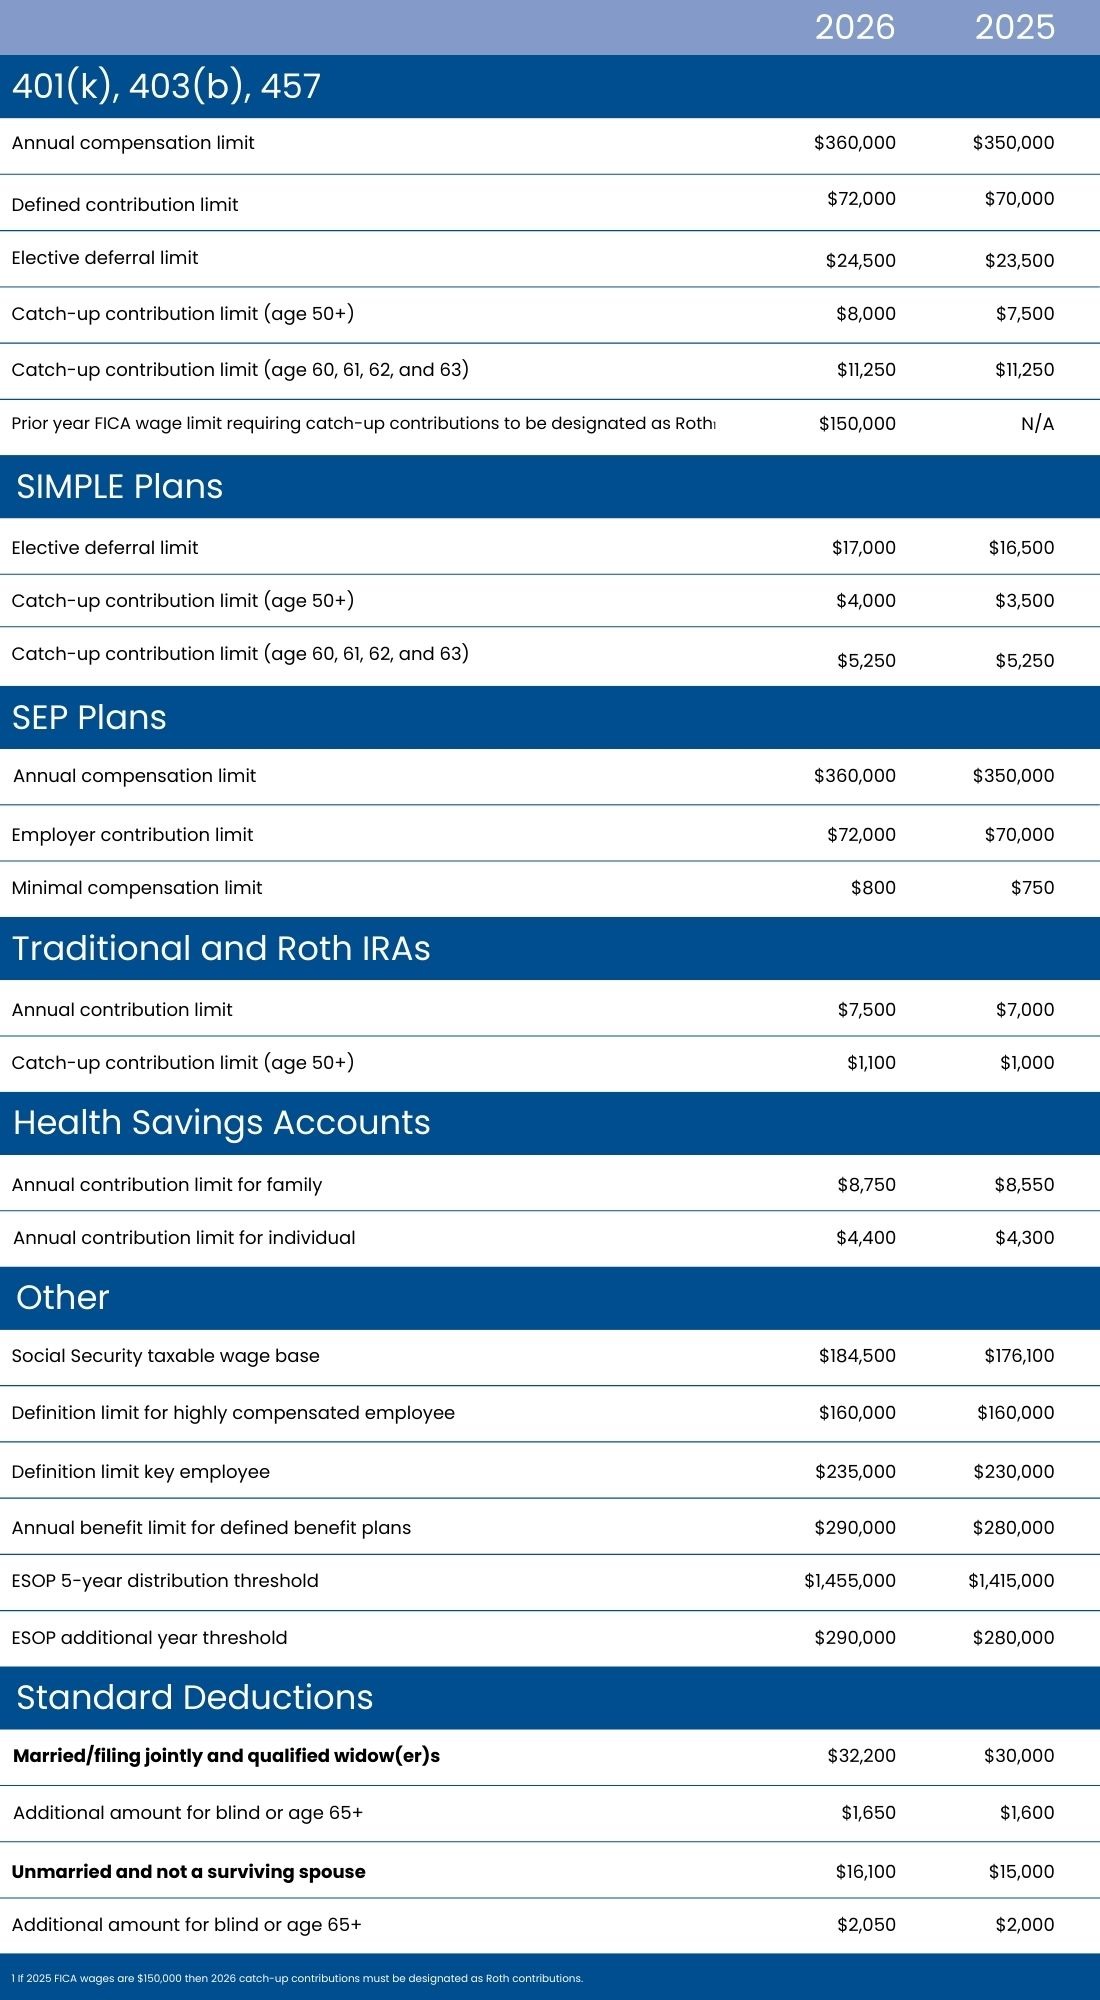Click the 2026 column header

coord(854,27)
